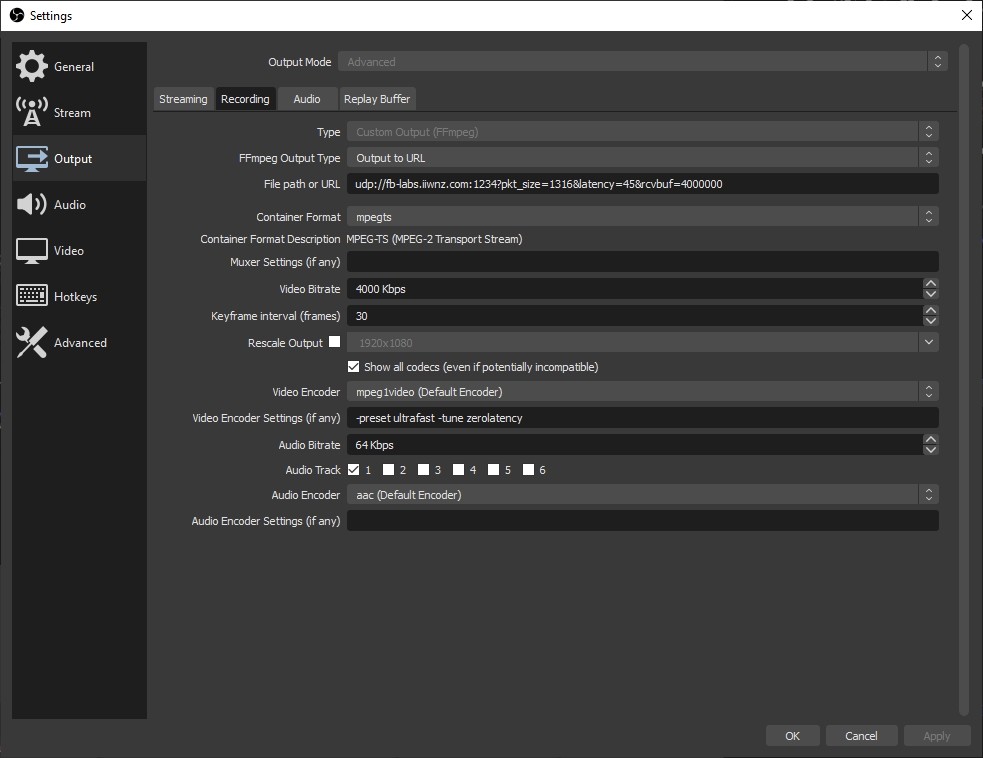
Task: Click the Keyframe interval value field
Action: (x=634, y=315)
